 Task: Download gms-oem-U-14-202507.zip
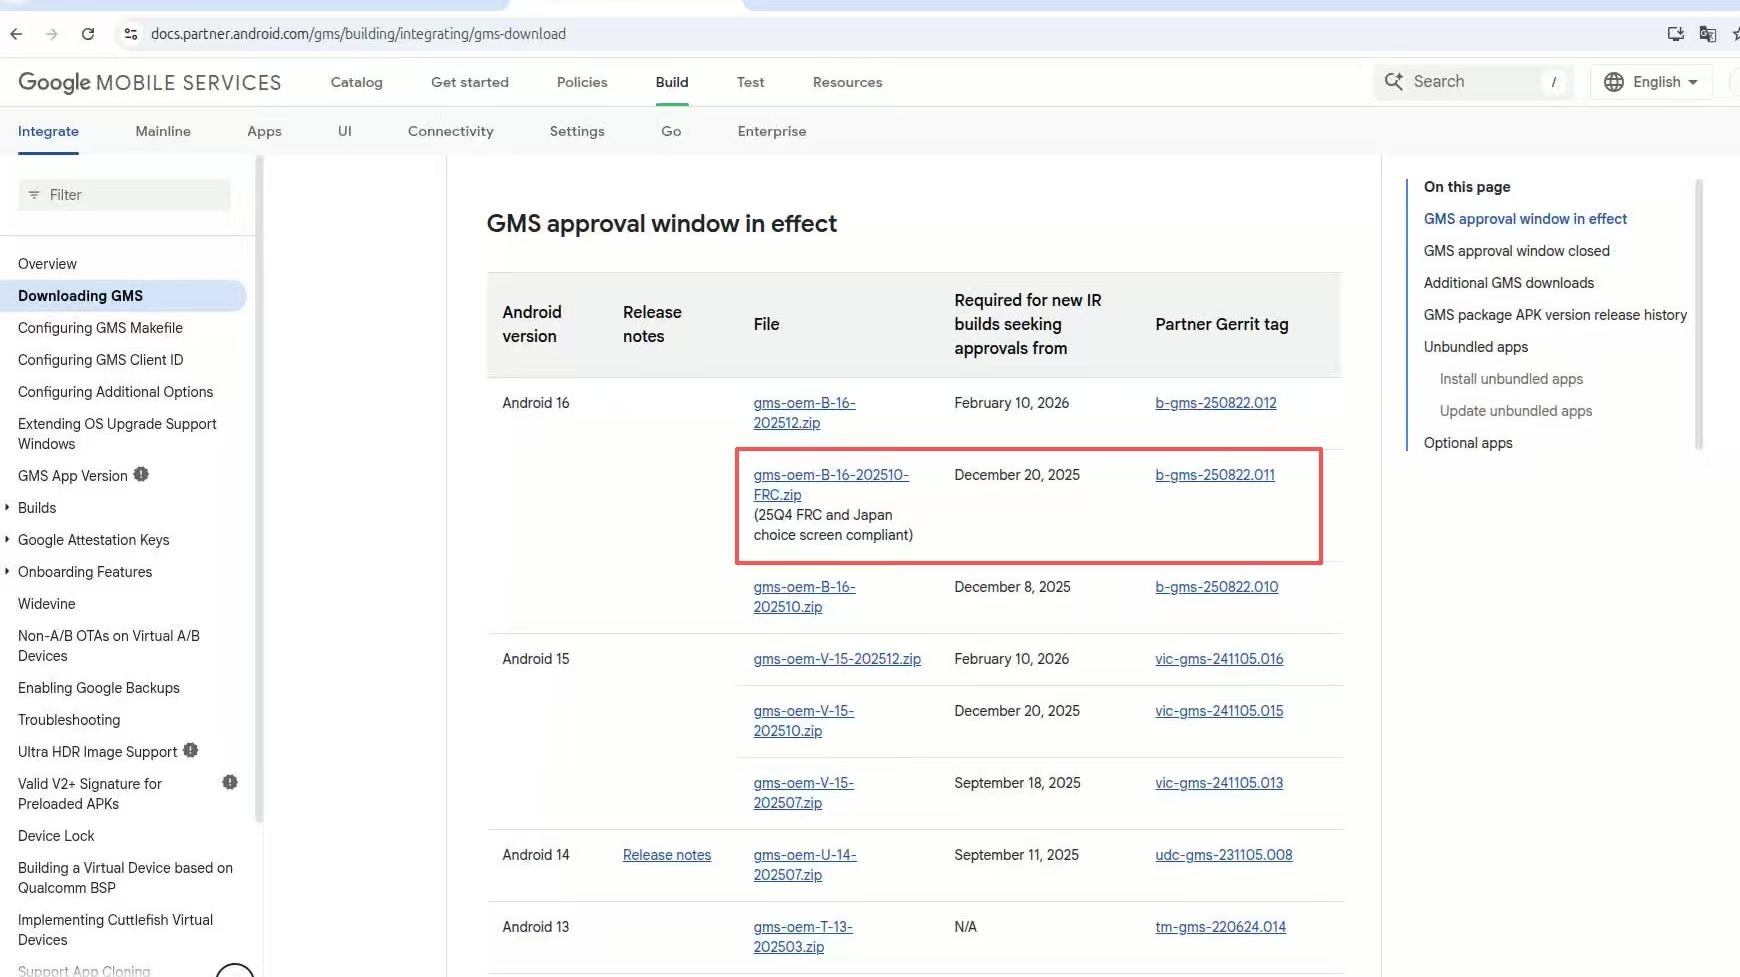tap(805, 865)
